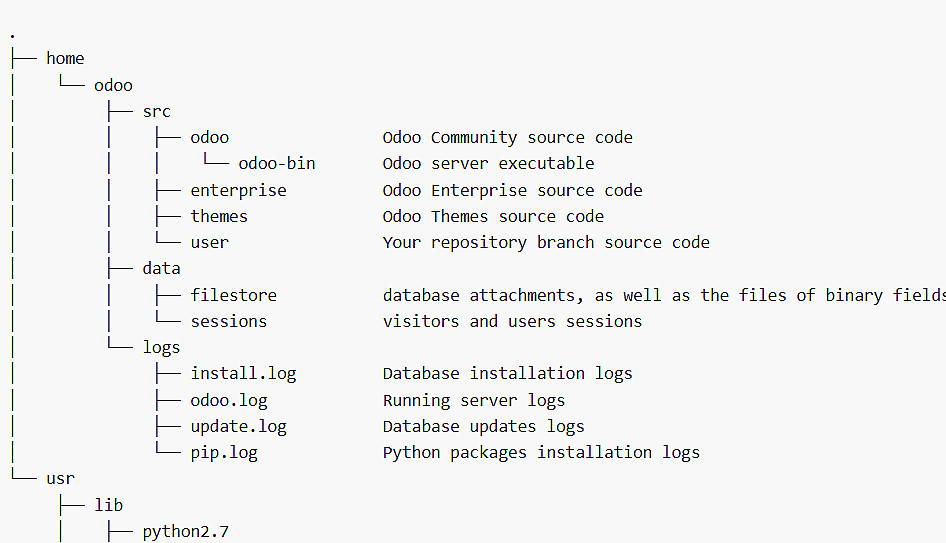
Task: Select the themes directory entry
Action: [x=219, y=216]
